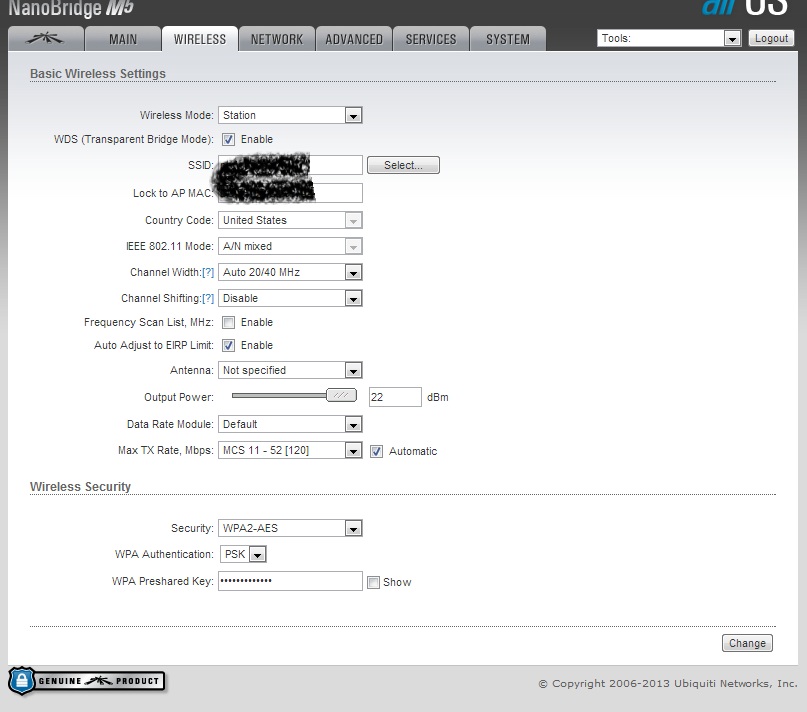Toggle the Automatic TX rate checkbox
The height and width of the screenshot is (712, 807).
(x=377, y=451)
